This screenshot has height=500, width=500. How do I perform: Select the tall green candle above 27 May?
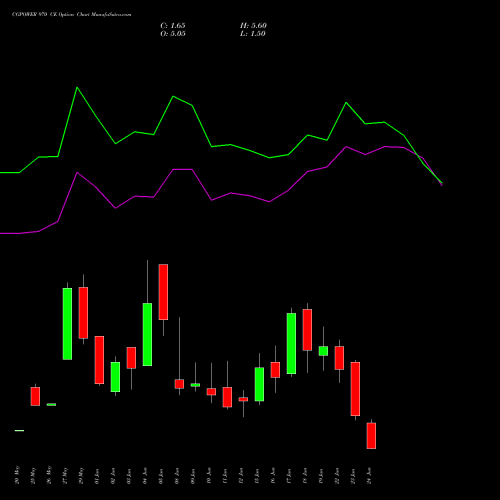[x=67, y=324]
